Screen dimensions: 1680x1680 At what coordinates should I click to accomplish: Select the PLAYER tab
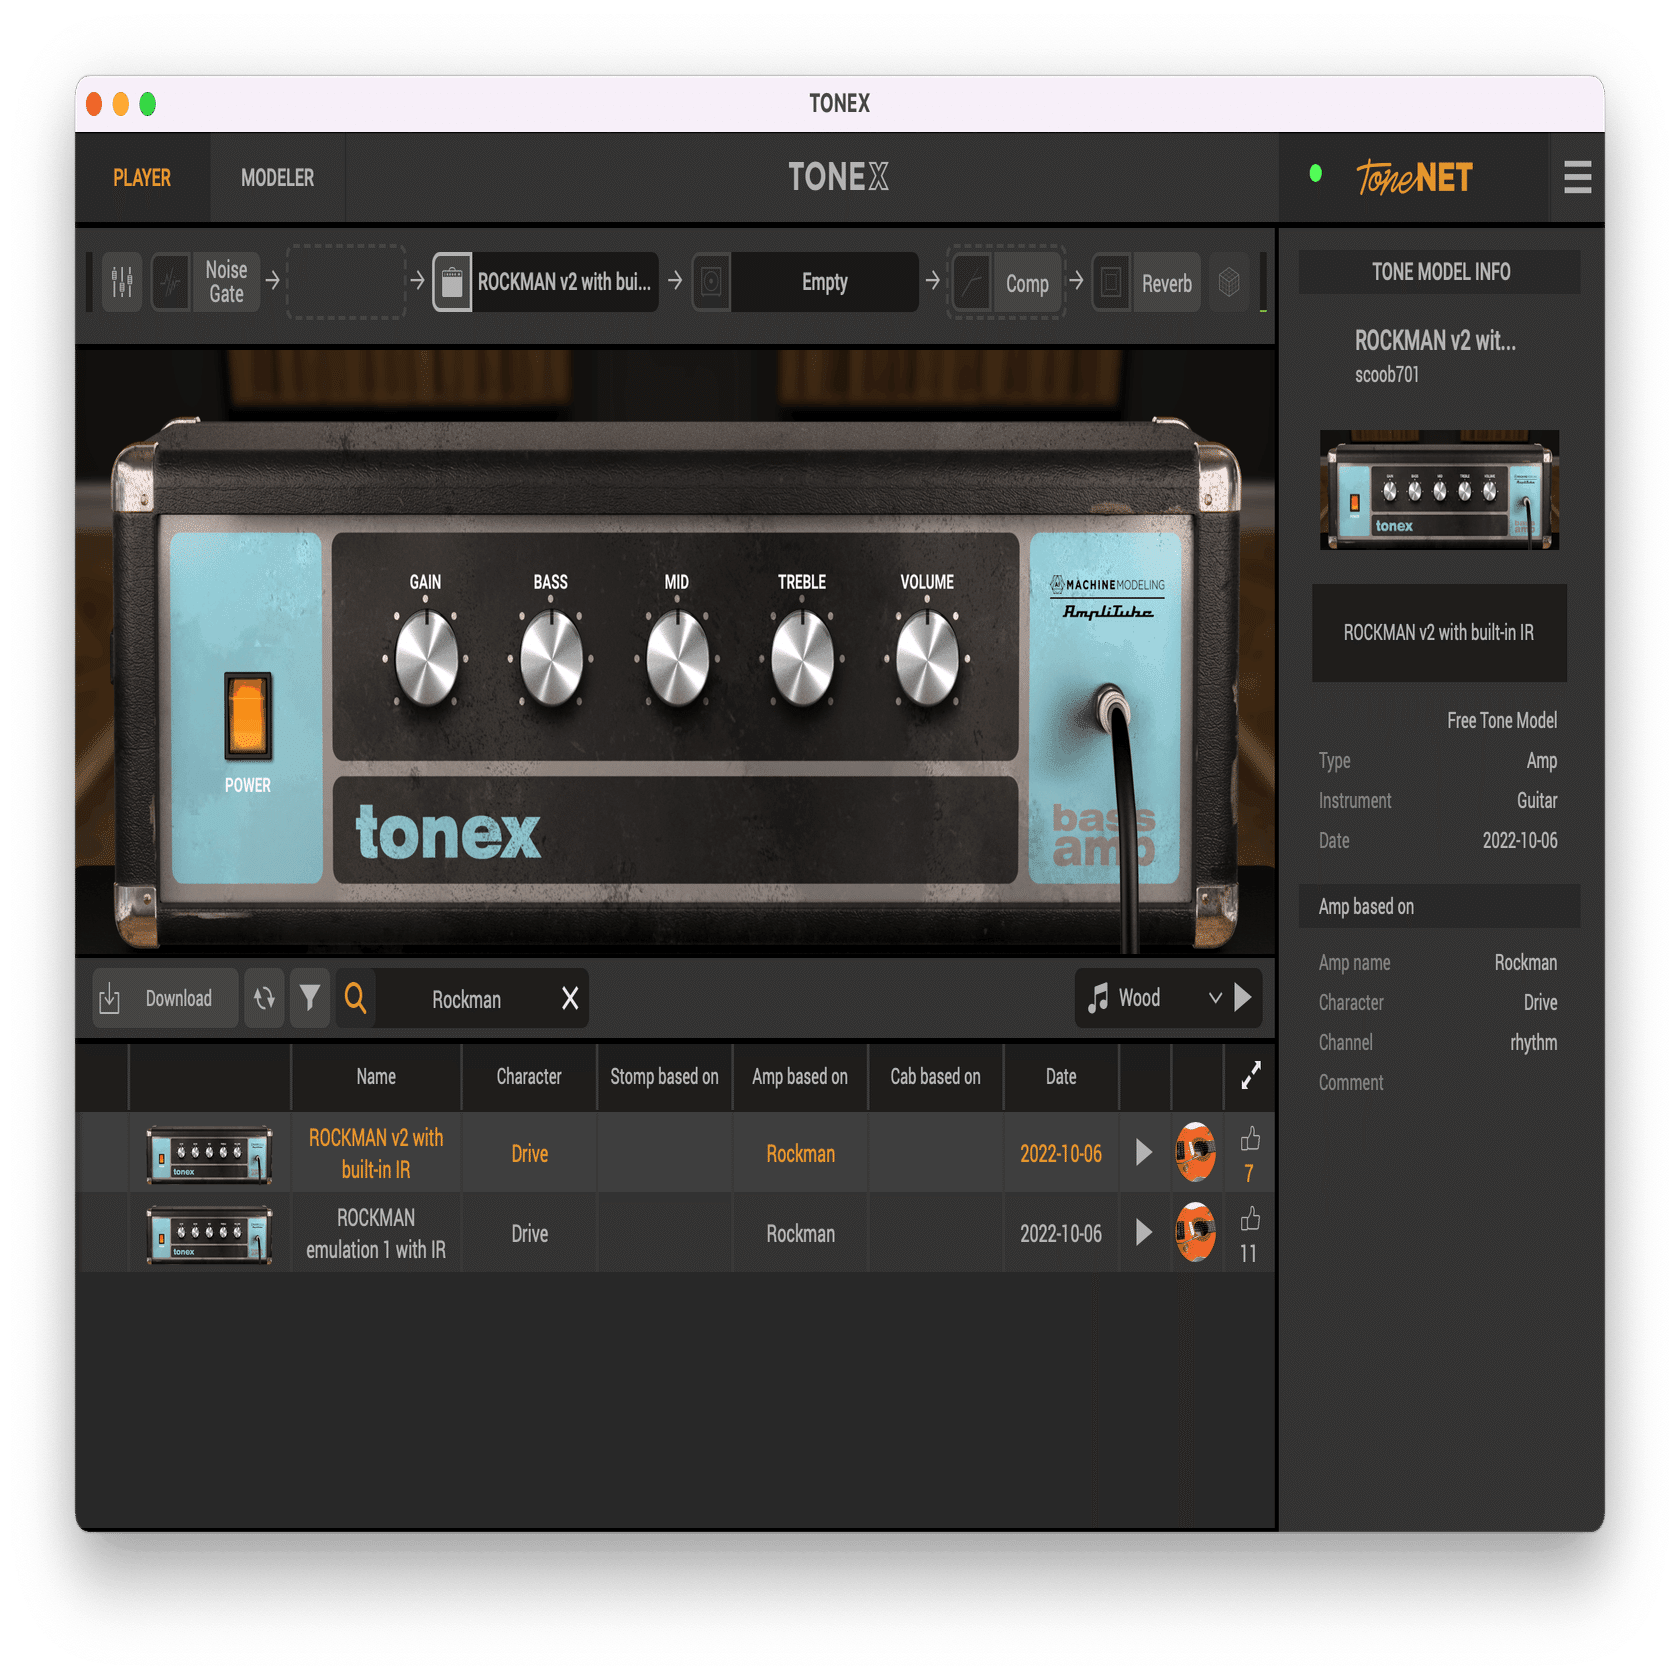coord(141,177)
